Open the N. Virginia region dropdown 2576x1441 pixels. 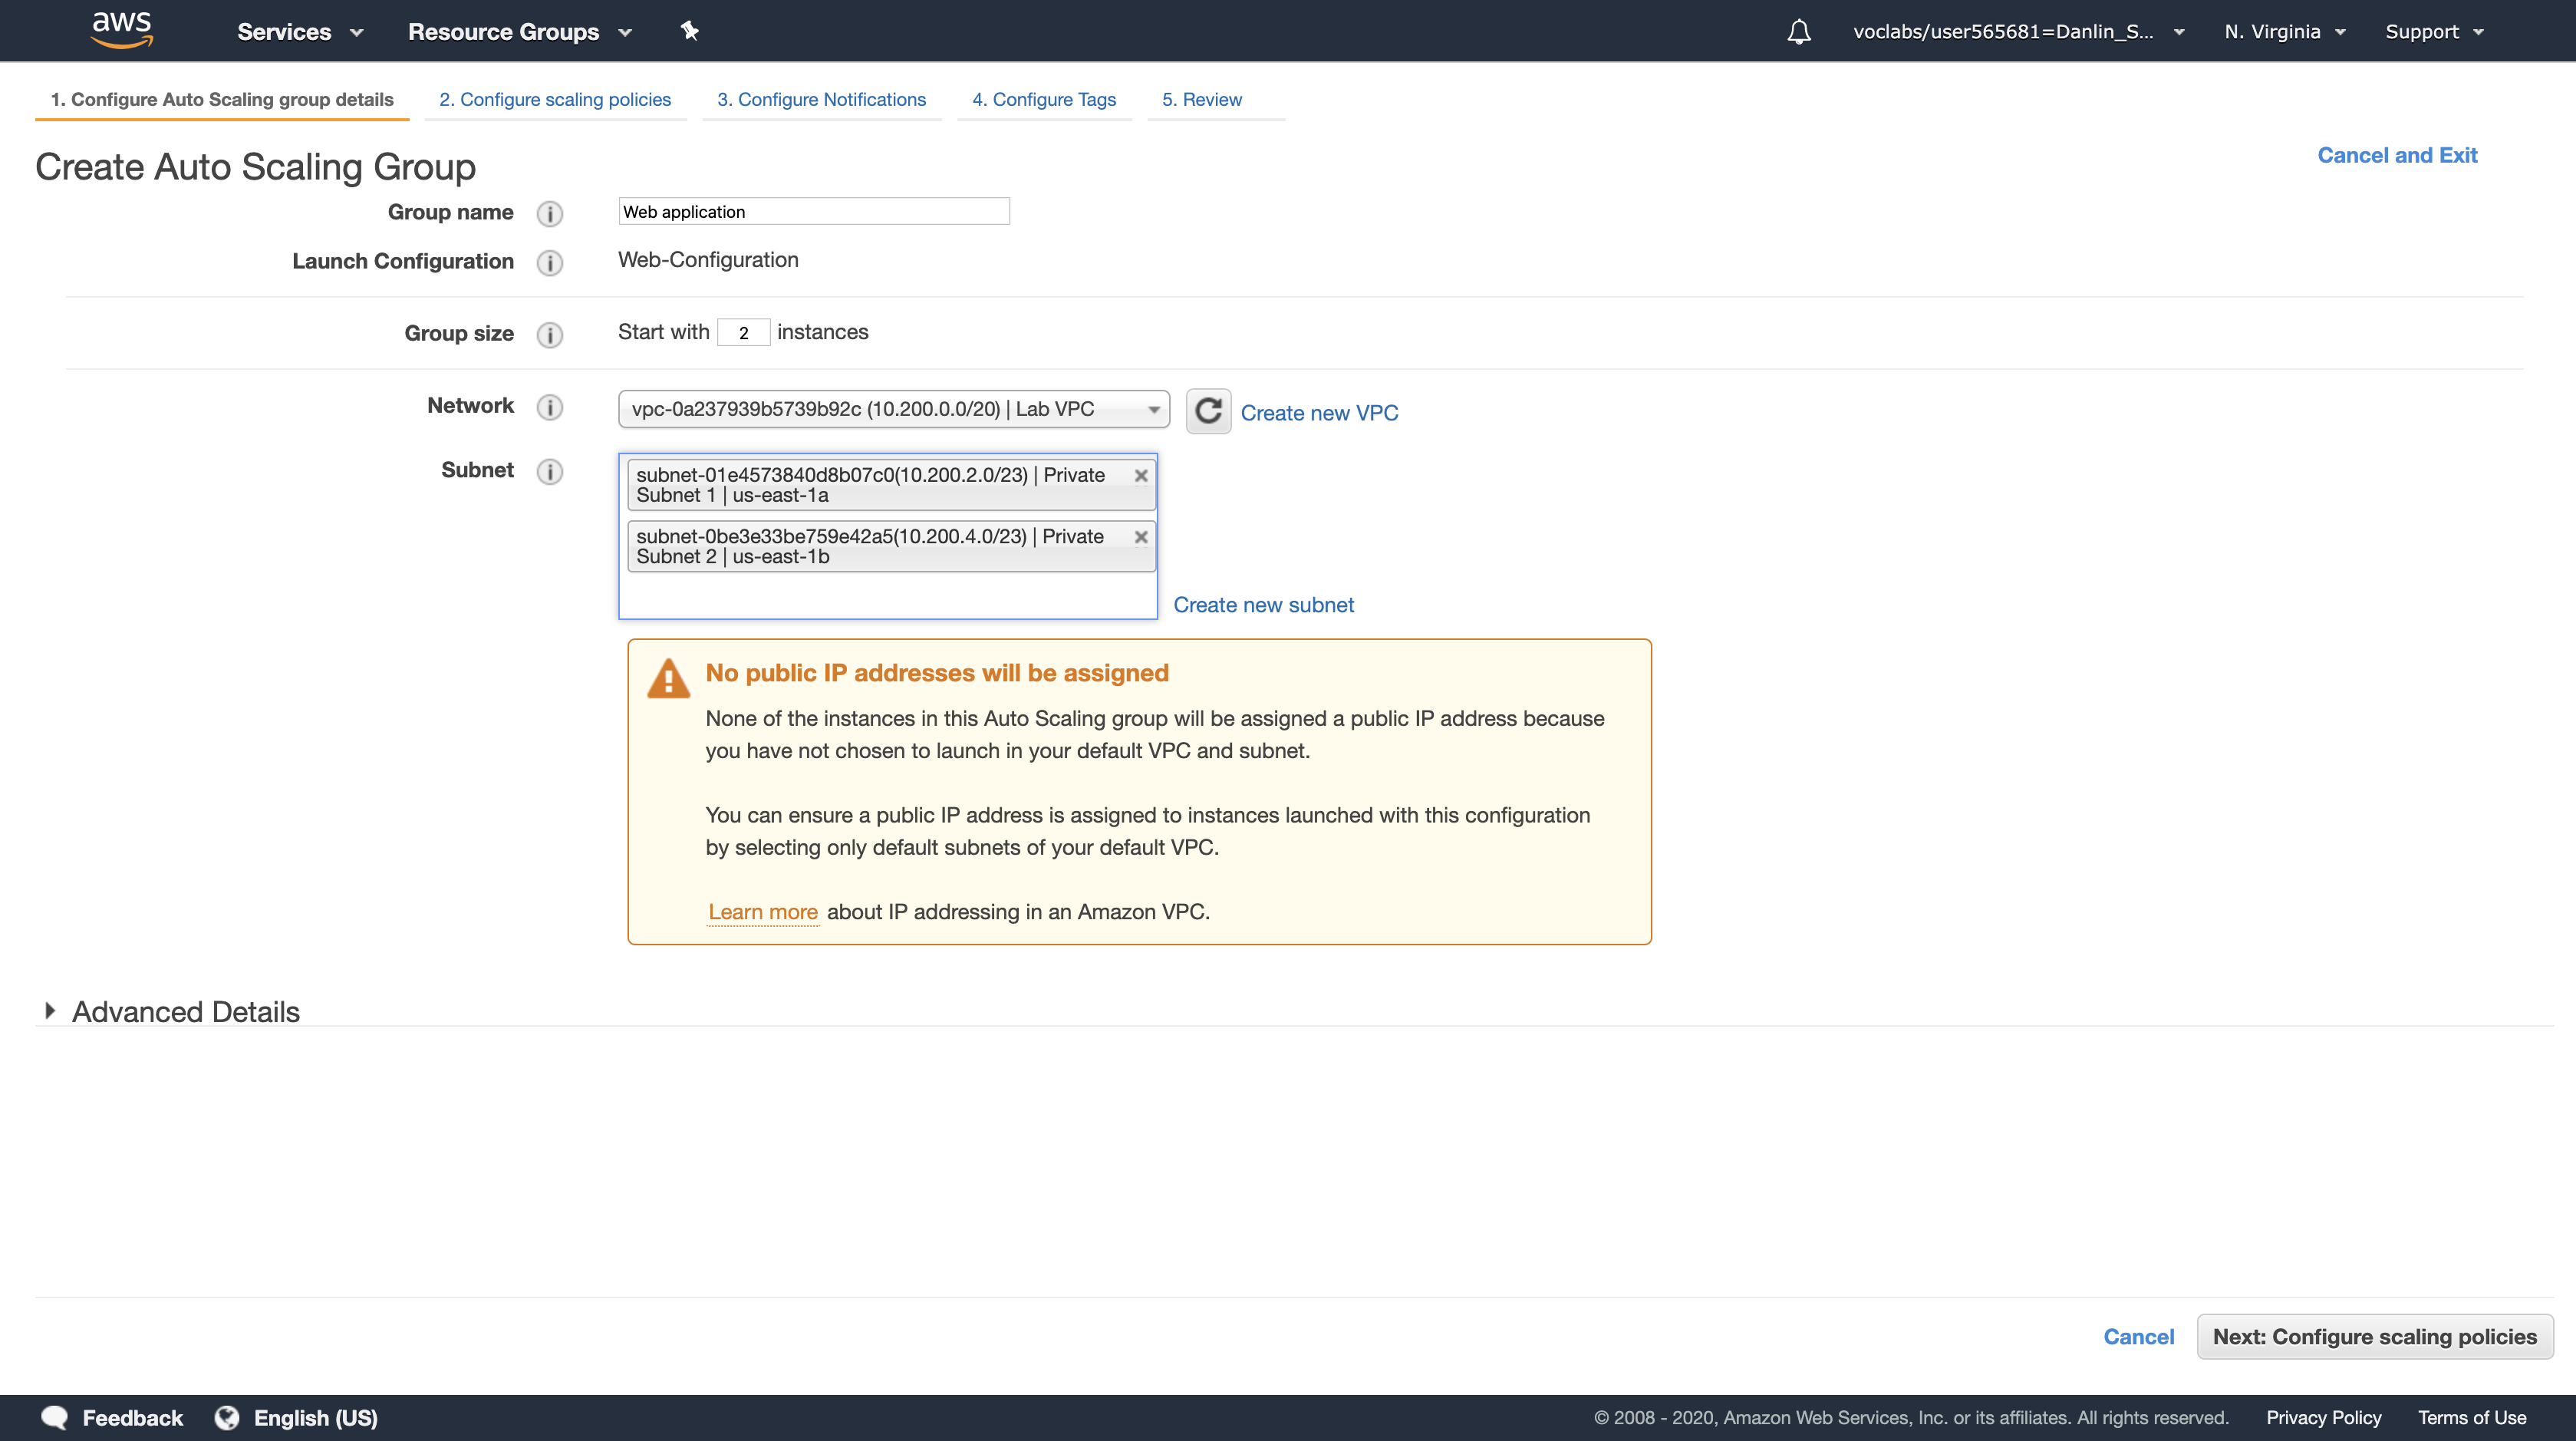click(x=2284, y=32)
